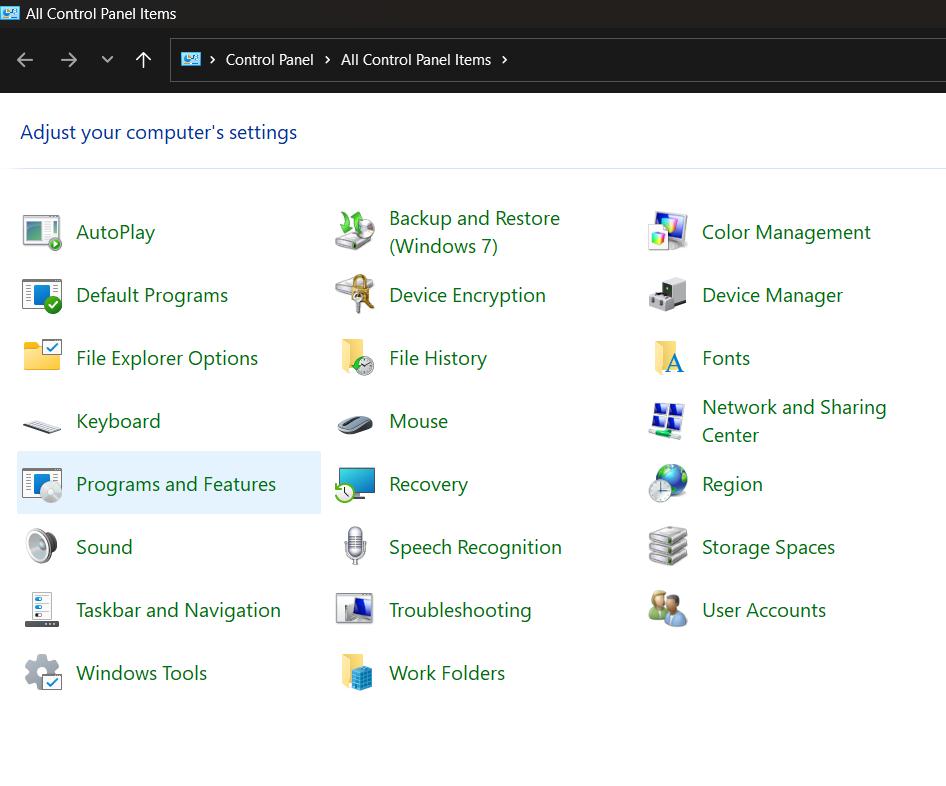Open the User Accounts people icon
Viewport: 946px width, 786px height.
point(667,609)
